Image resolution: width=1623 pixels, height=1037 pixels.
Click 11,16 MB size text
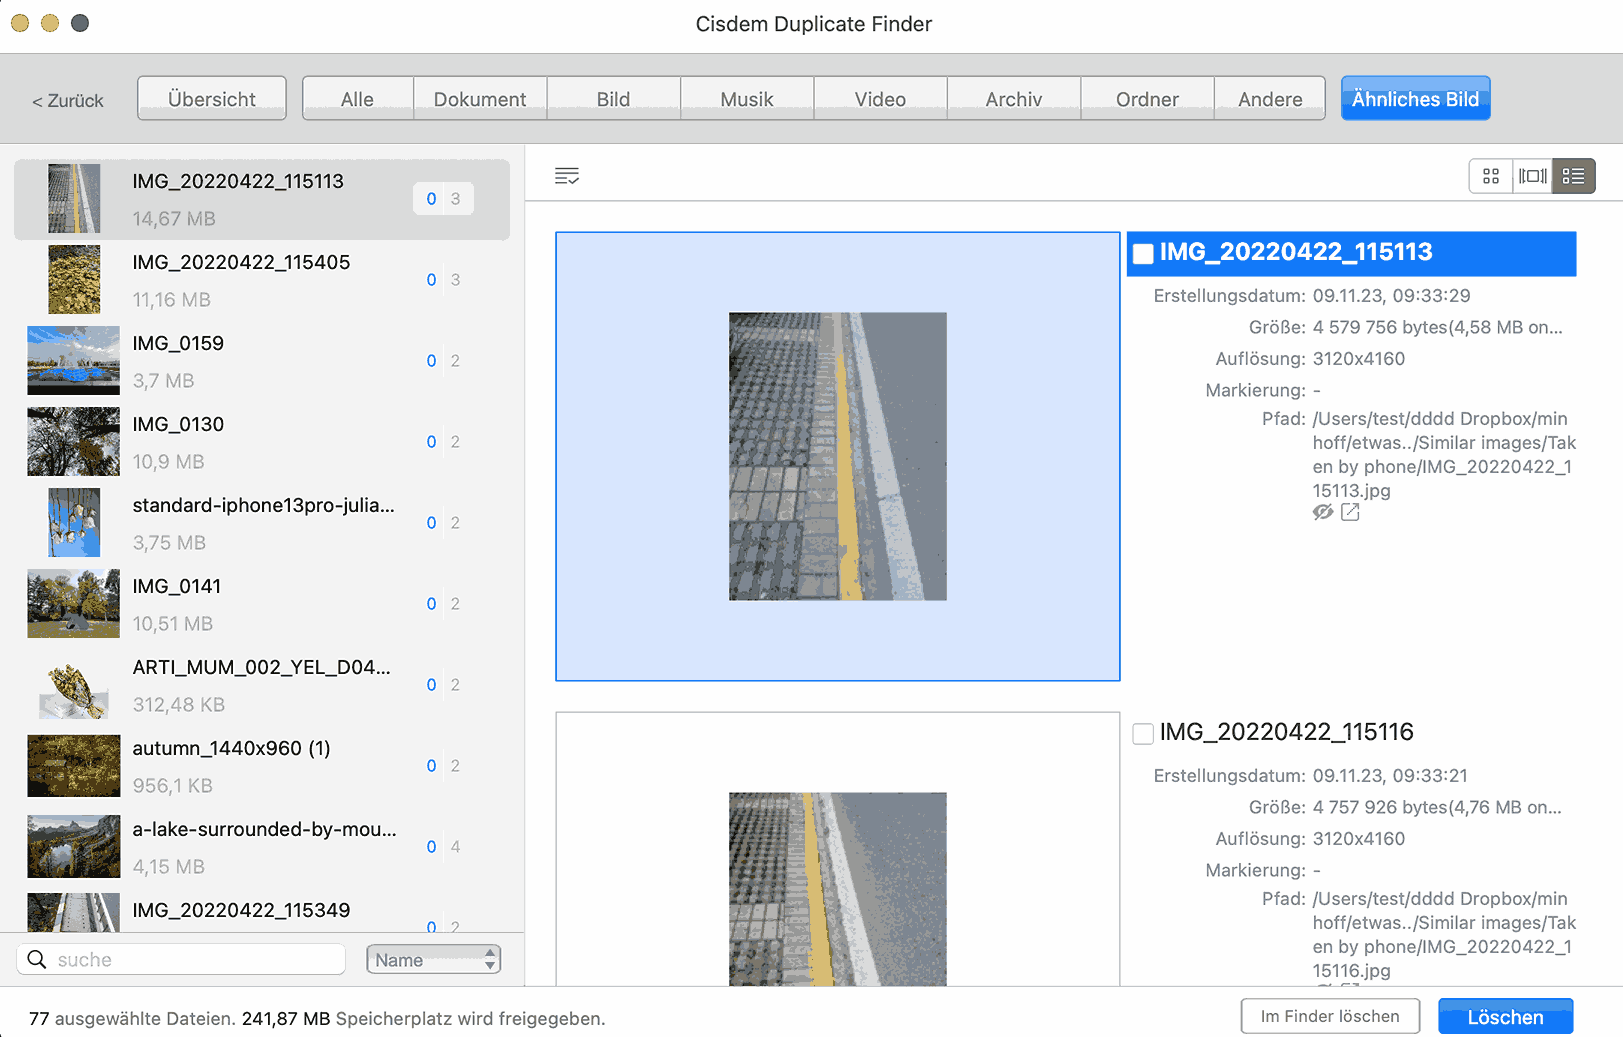pos(171,300)
